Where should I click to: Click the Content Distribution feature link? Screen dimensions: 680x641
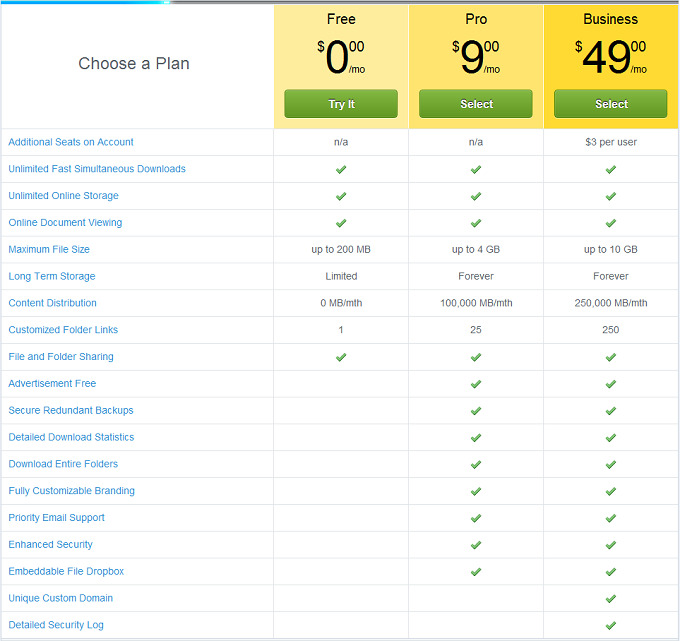53,303
